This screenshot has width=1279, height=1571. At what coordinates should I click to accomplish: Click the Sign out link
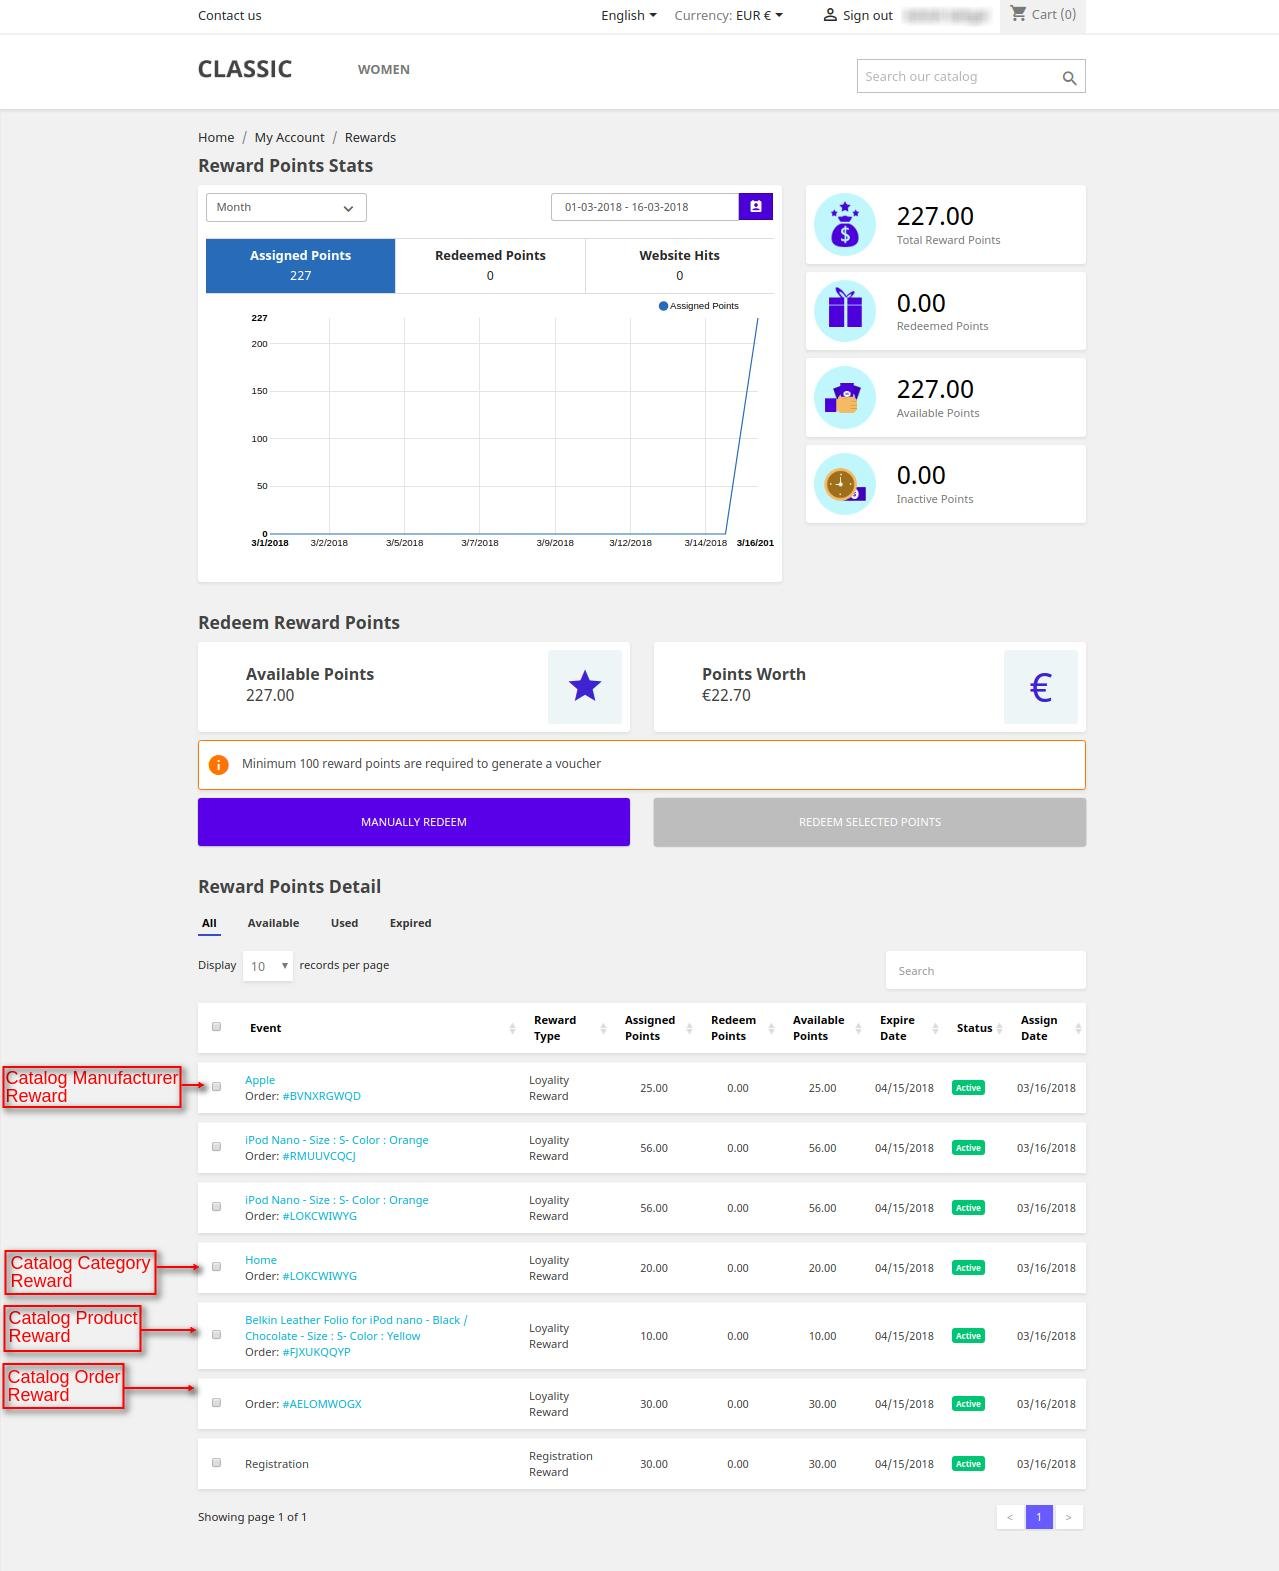click(x=867, y=15)
